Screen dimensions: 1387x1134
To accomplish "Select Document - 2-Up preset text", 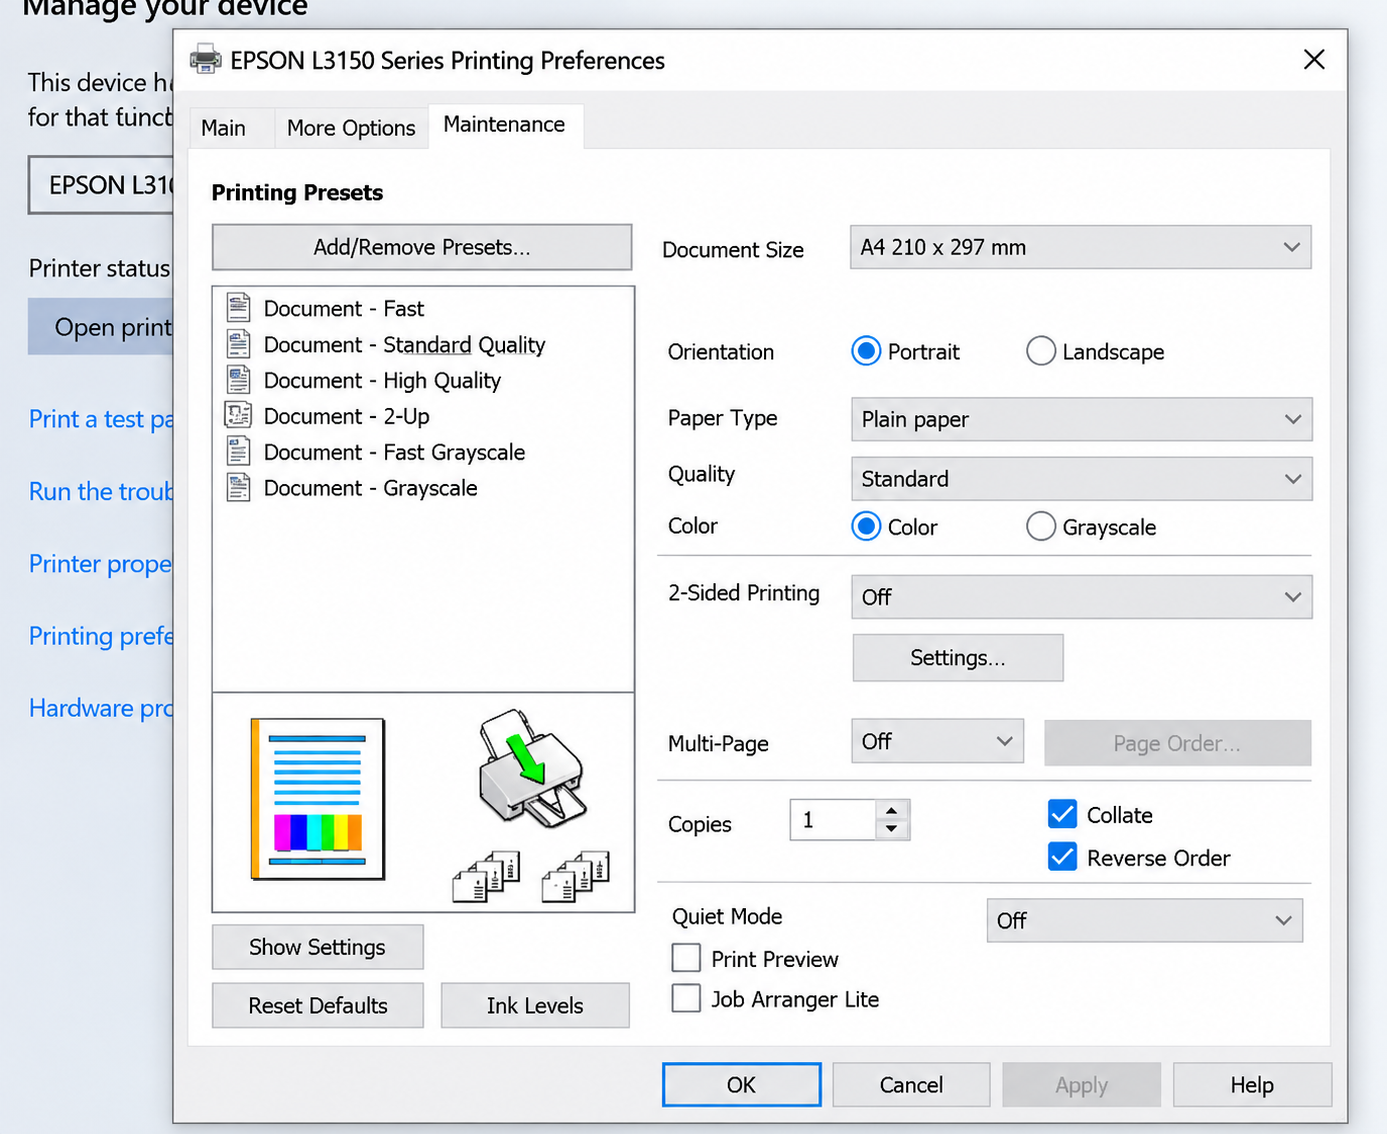I will pyautogui.click(x=347, y=416).
